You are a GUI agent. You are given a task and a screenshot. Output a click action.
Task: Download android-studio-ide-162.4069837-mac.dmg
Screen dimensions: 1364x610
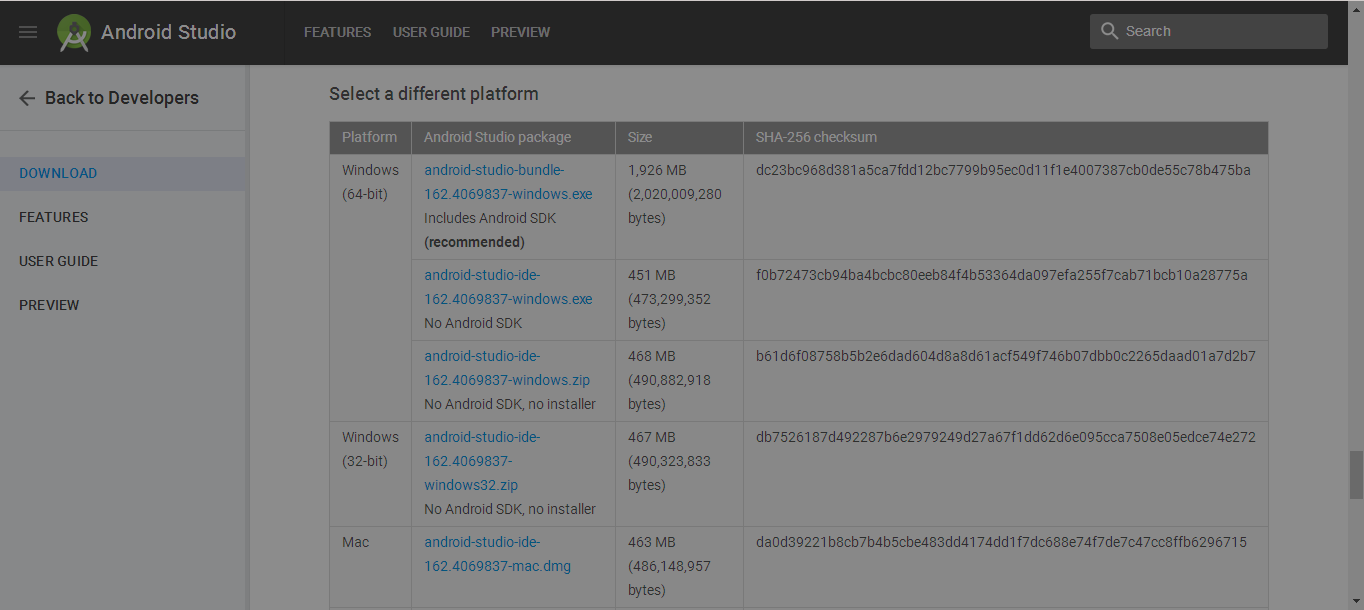(x=498, y=554)
